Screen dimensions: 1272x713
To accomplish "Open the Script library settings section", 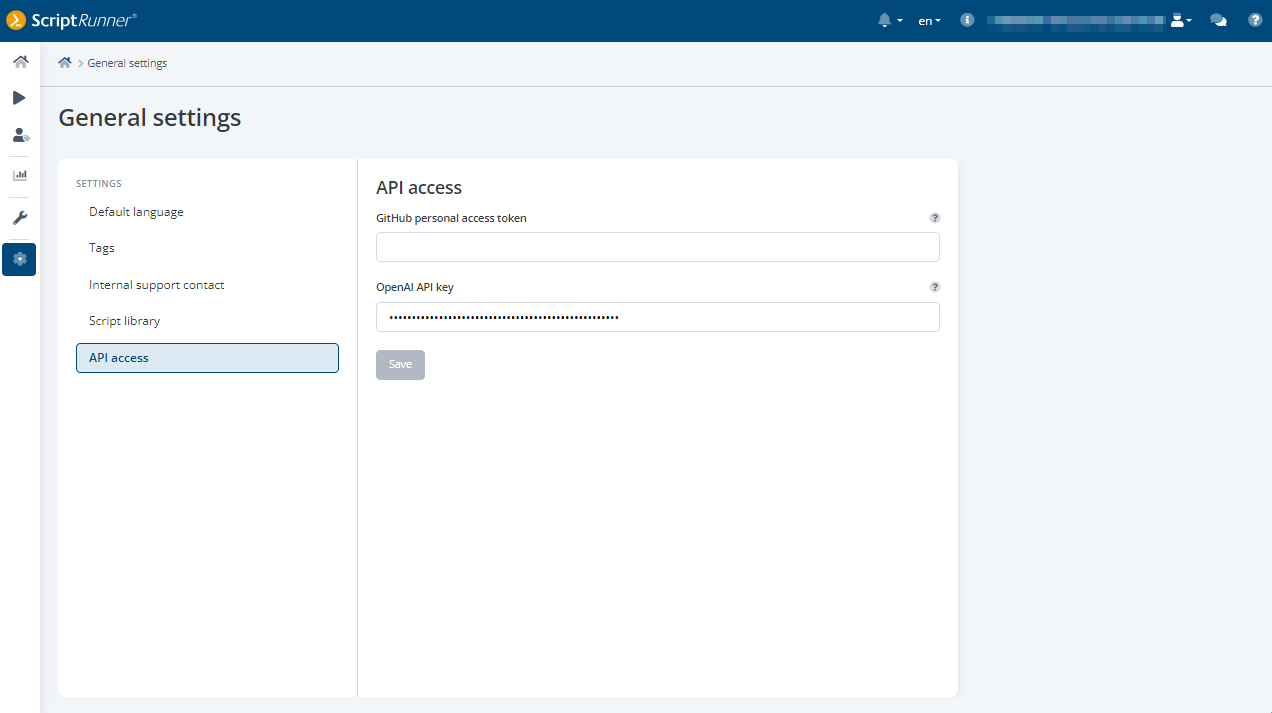I will [x=124, y=321].
